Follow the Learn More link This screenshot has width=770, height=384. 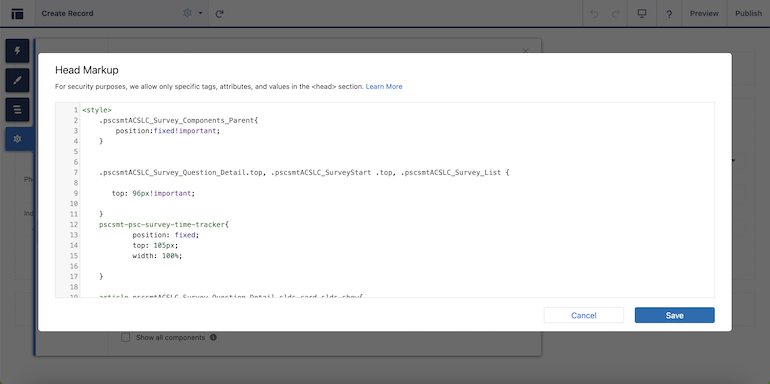pyautogui.click(x=384, y=86)
